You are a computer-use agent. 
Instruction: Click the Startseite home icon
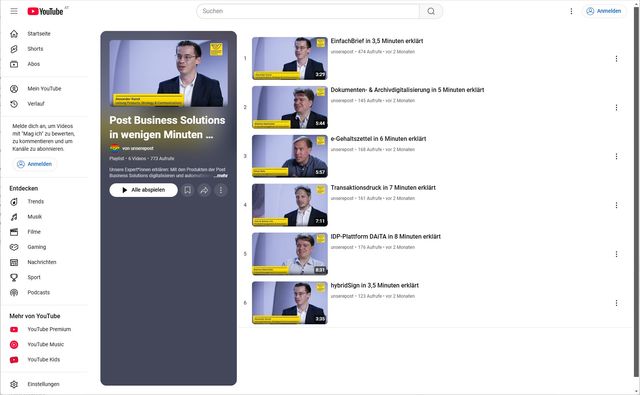pos(14,33)
